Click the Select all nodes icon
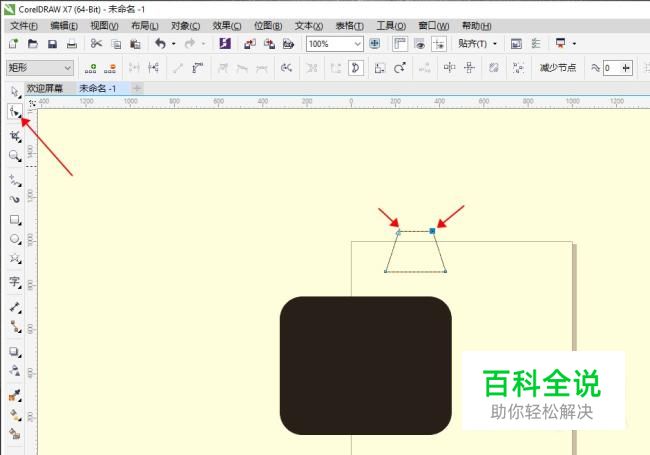 tap(518, 68)
